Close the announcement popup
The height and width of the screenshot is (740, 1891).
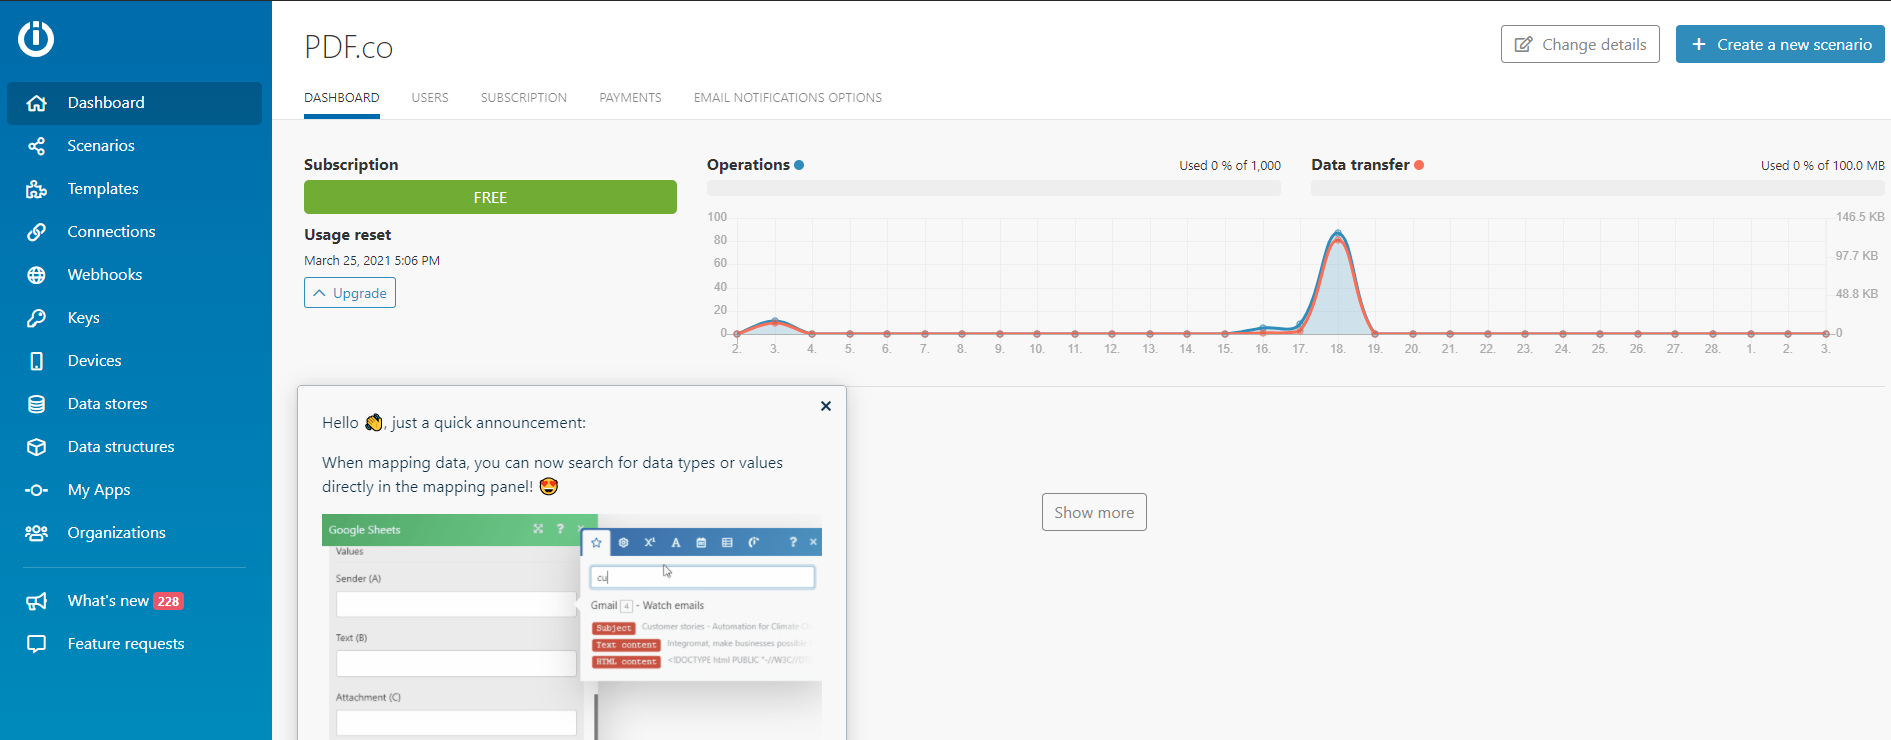[826, 406]
